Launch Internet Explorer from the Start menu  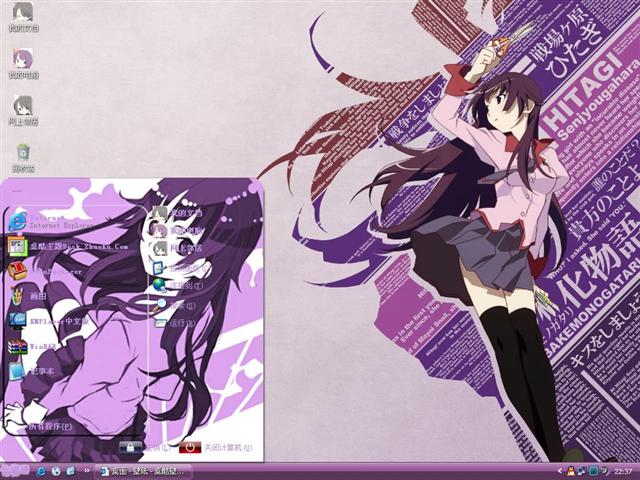(51, 222)
